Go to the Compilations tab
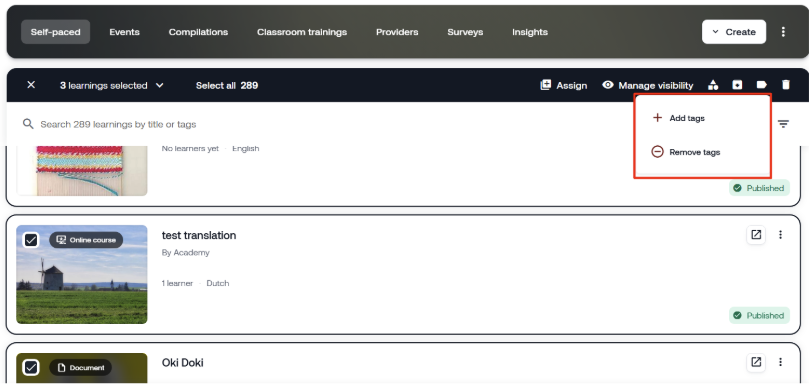Viewport: 812px width, 384px height. 198,32
